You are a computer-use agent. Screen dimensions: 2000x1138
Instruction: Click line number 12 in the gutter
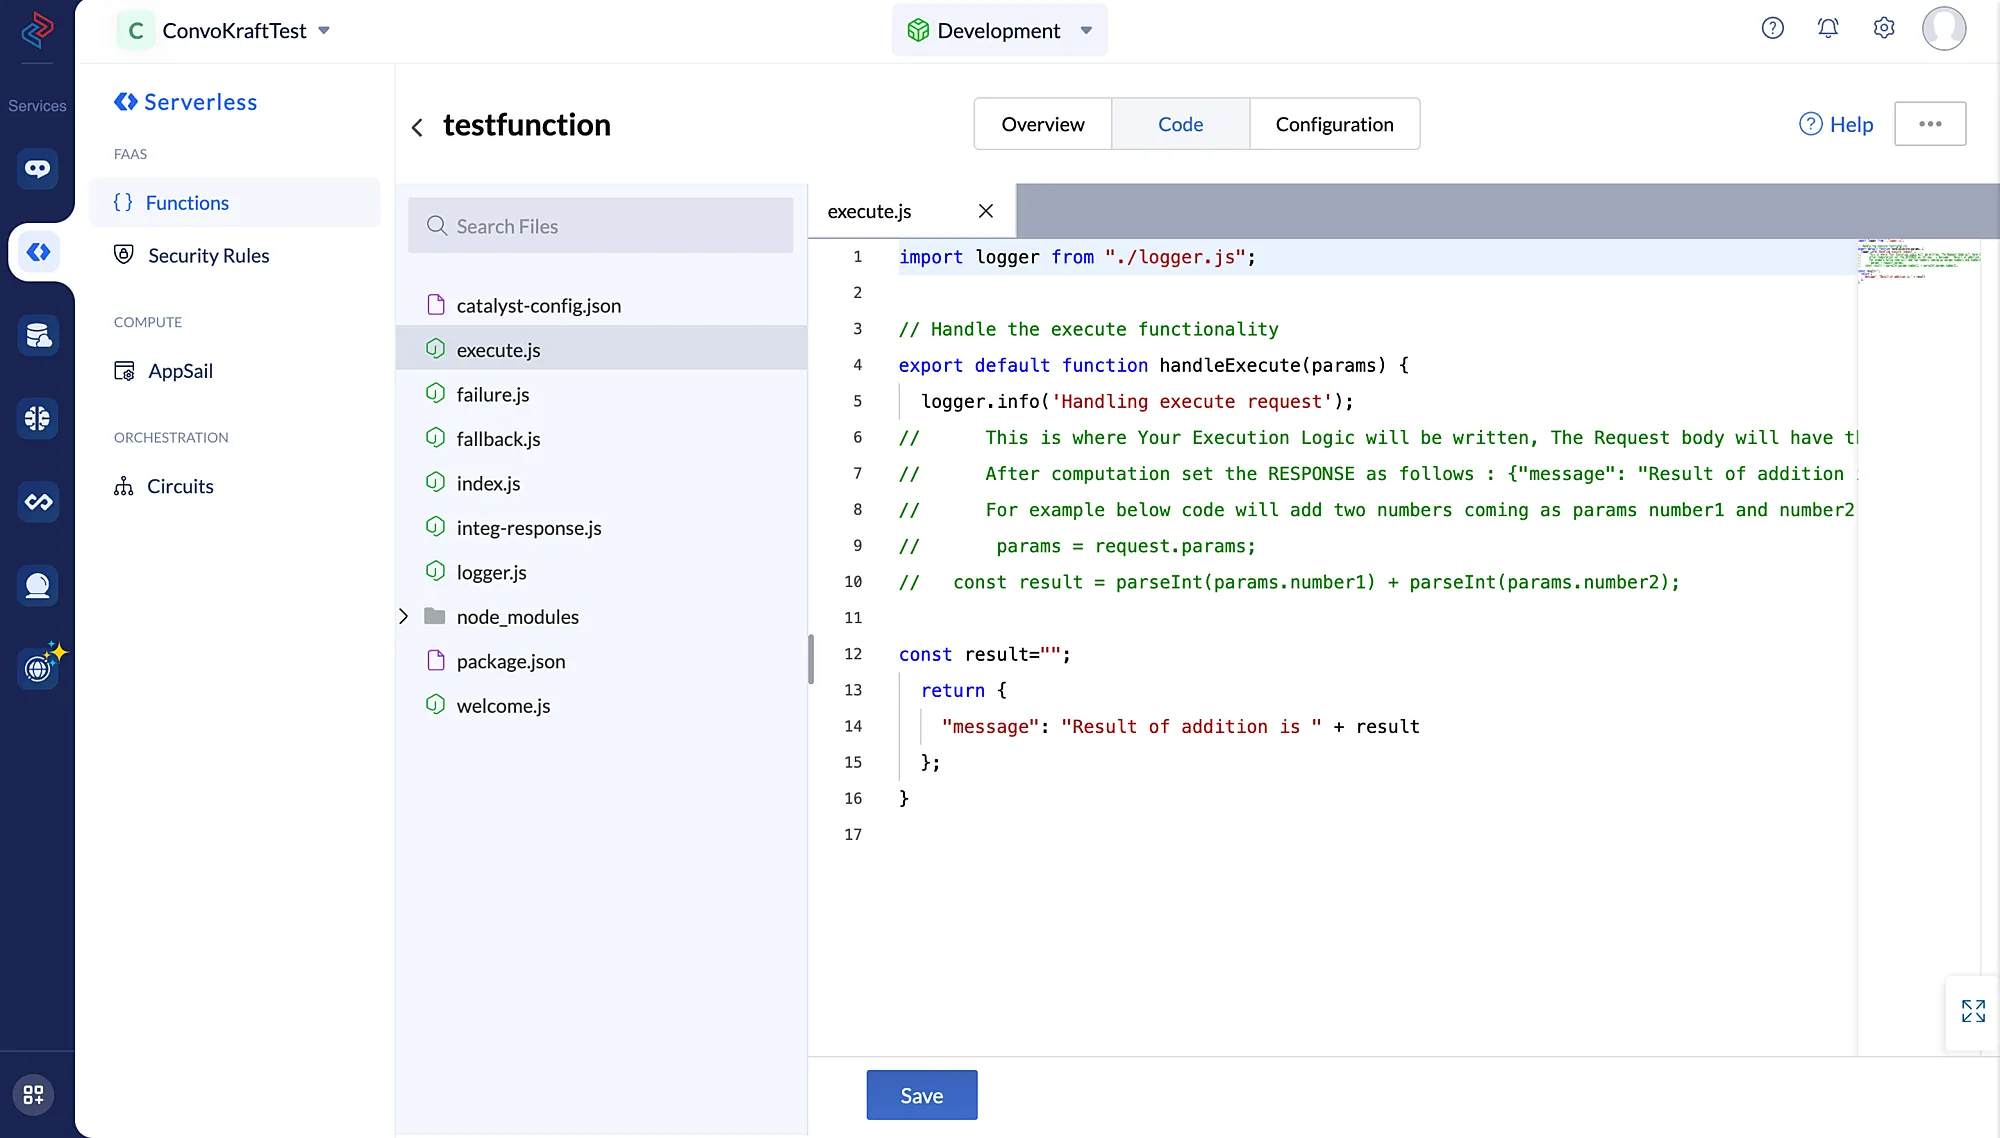(852, 653)
